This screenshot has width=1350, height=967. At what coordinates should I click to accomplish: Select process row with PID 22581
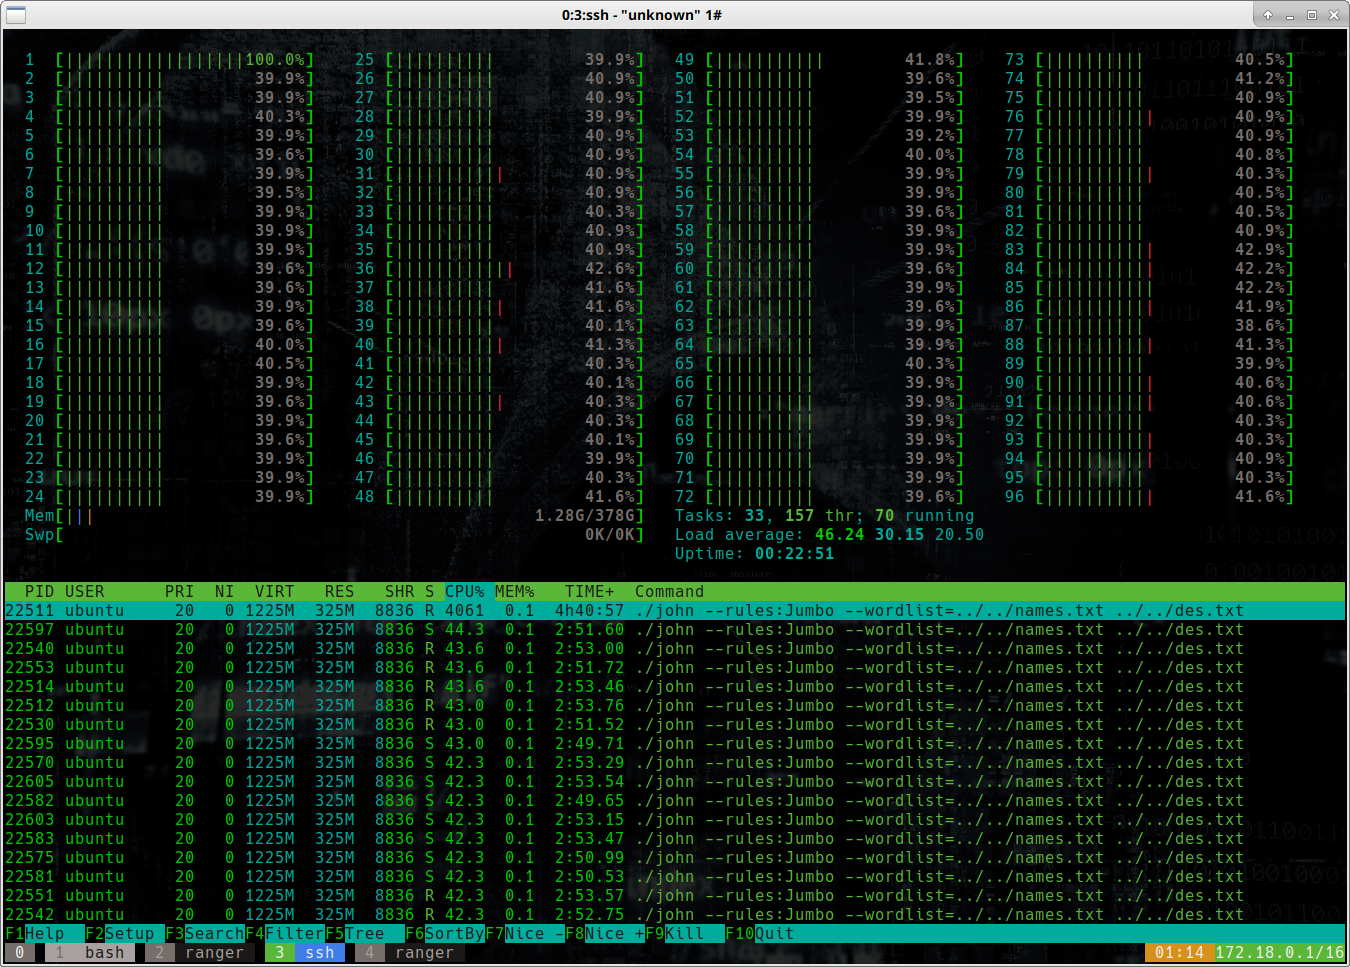(675, 877)
